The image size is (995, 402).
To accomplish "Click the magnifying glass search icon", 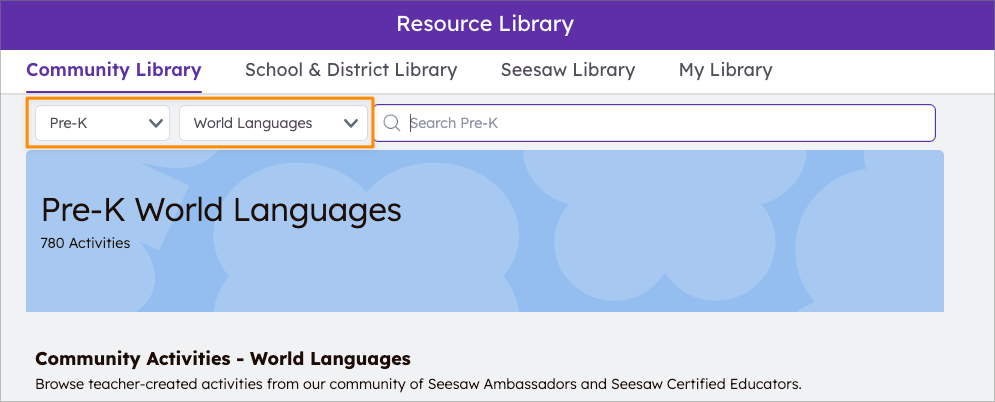I will point(392,123).
